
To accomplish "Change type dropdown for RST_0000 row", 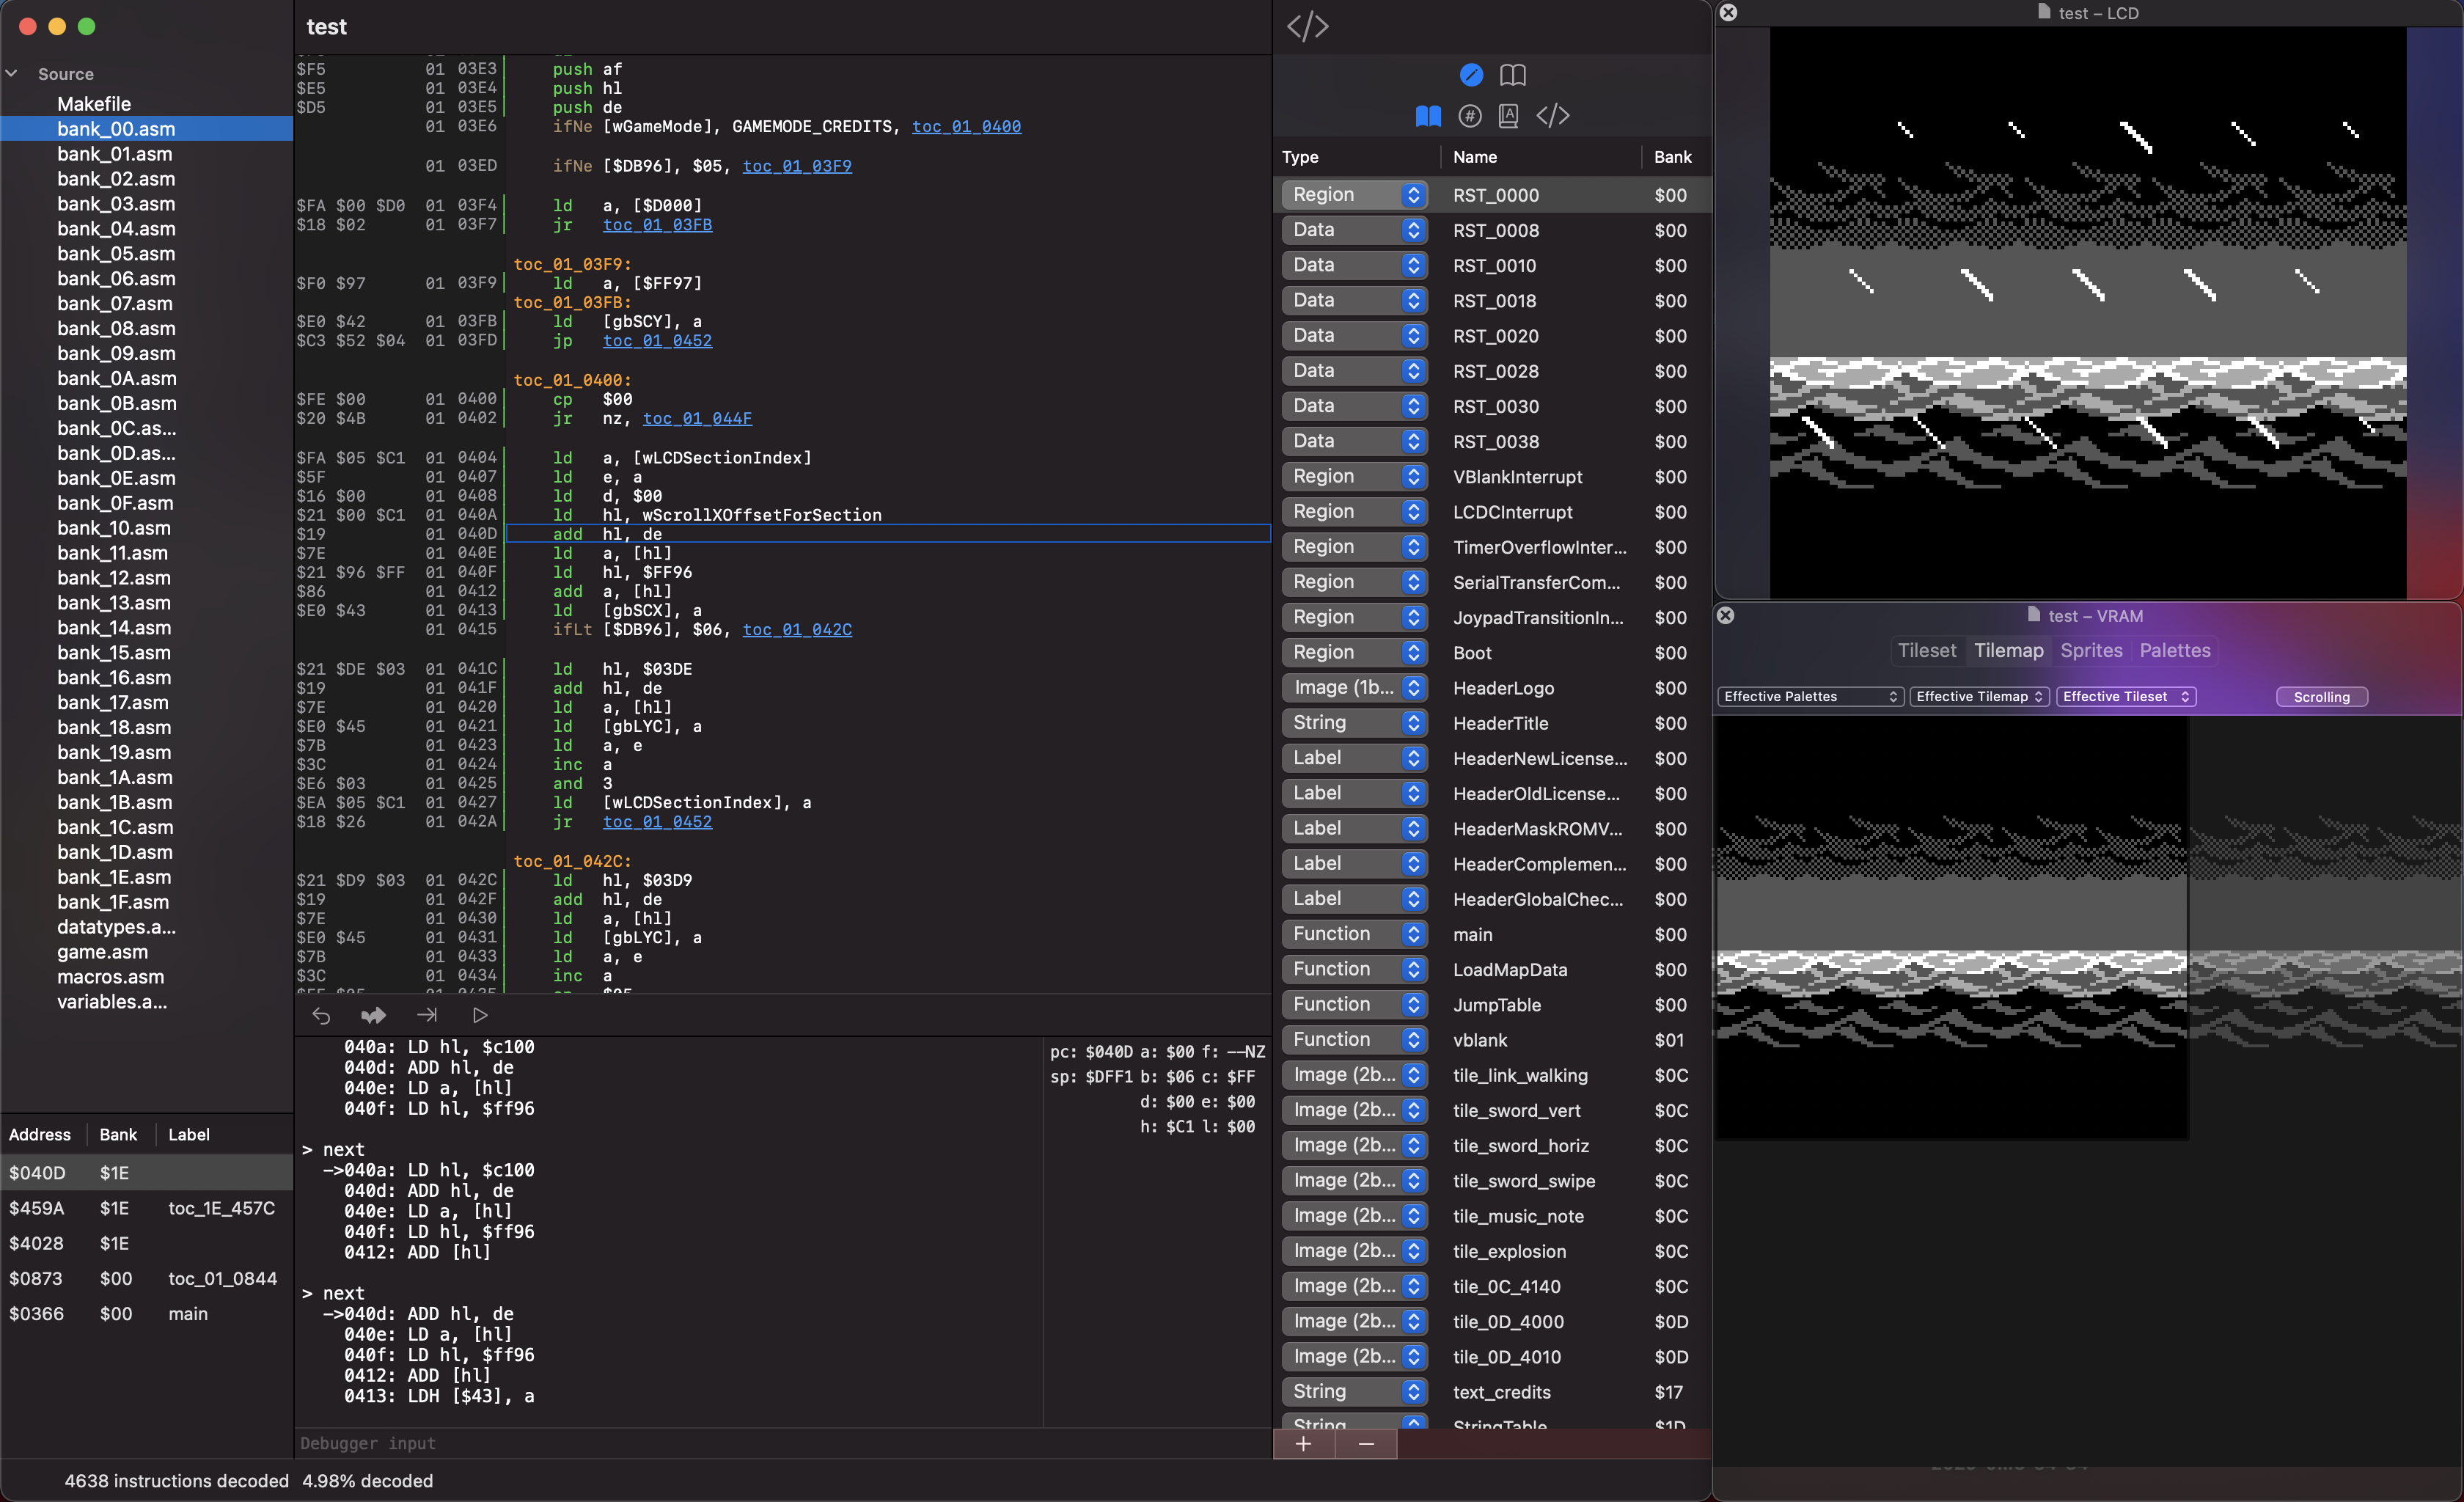I will [1355, 195].
